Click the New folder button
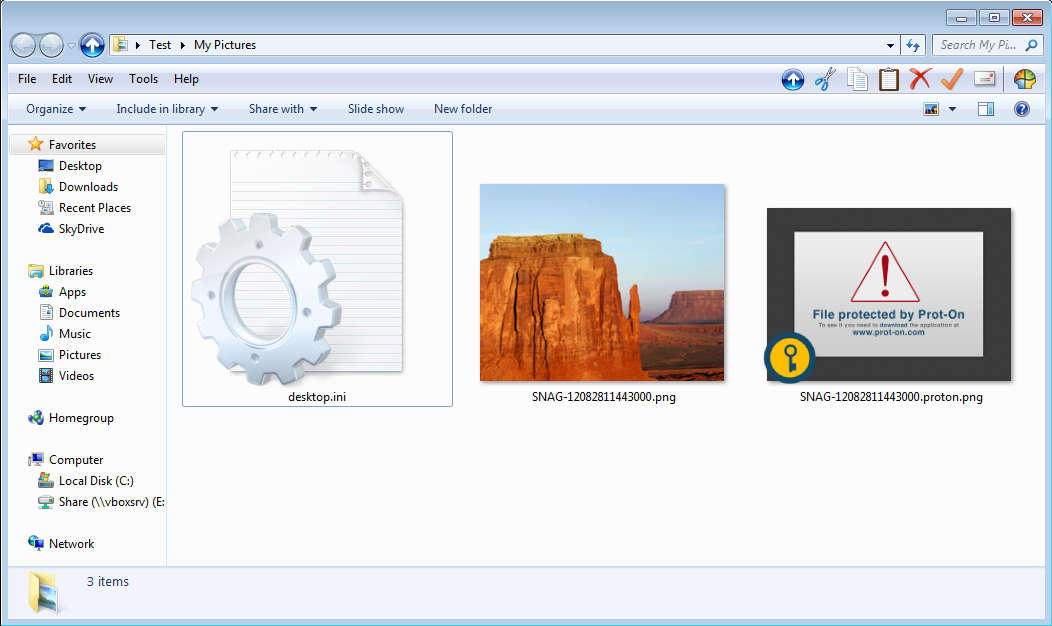The height and width of the screenshot is (626, 1052). 463,109
